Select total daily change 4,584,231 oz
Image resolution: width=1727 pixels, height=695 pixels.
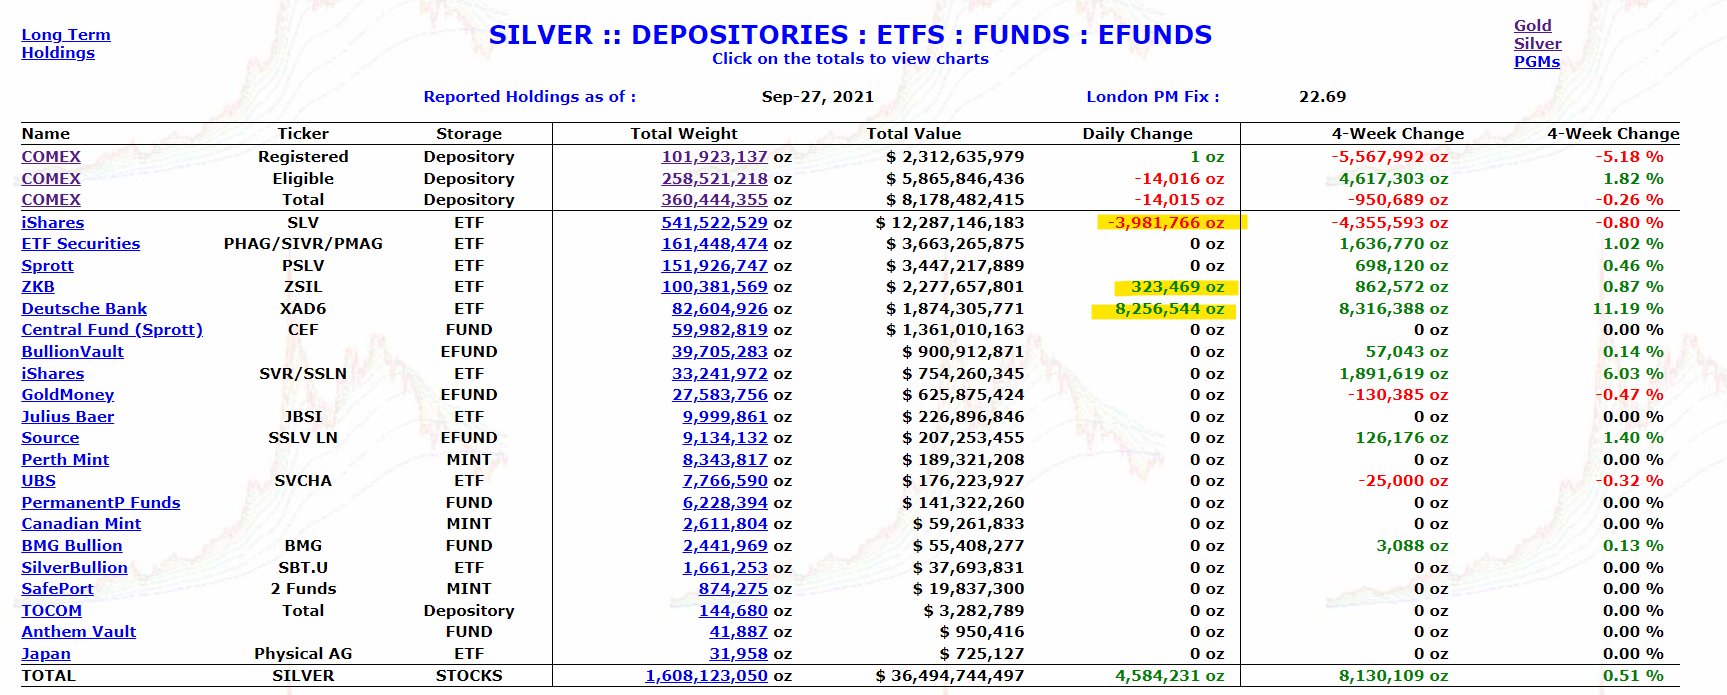pyautogui.click(x=1169, y=676)
